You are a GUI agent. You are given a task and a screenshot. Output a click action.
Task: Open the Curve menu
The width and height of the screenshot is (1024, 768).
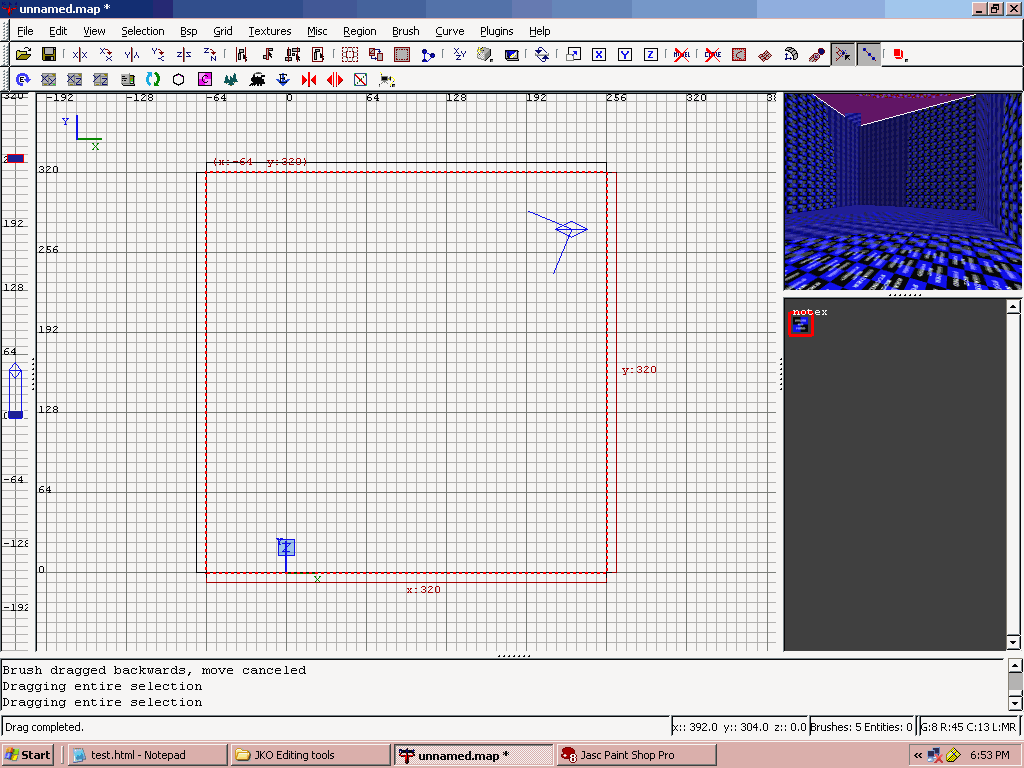point(449,31)
